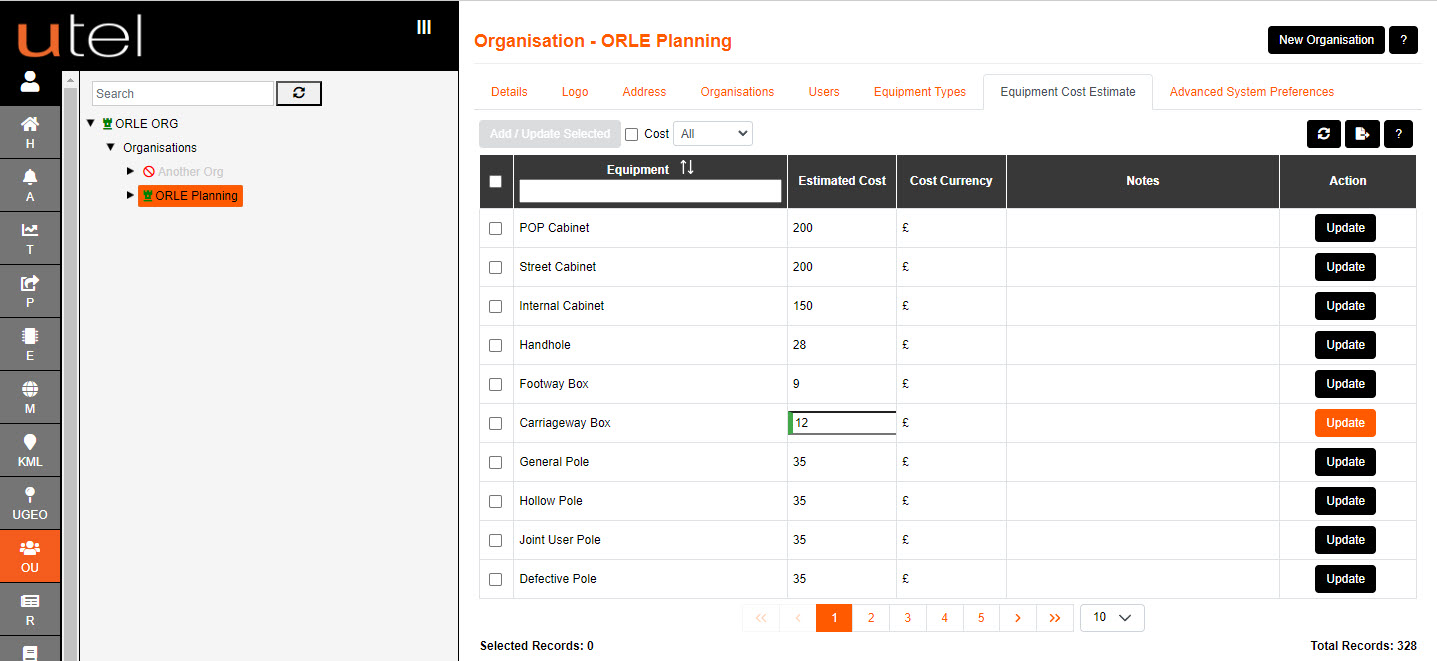Check the select-all checkbox in table header
The width and height of the screenshot is (1437, 661).
coord(495,181)
